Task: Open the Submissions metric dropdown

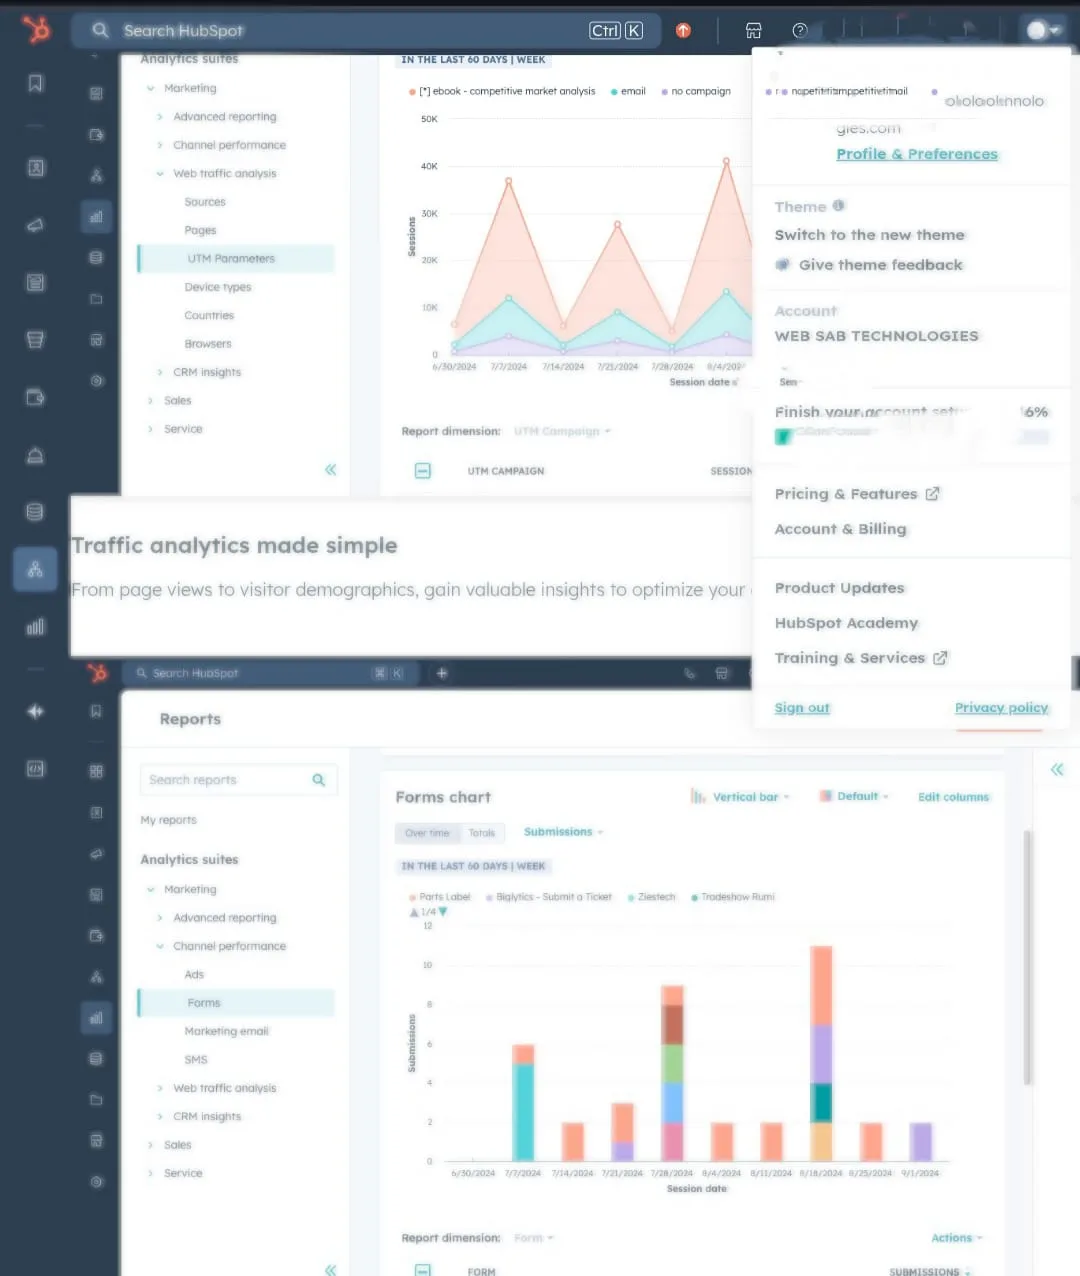Action: tap(564, 832)
